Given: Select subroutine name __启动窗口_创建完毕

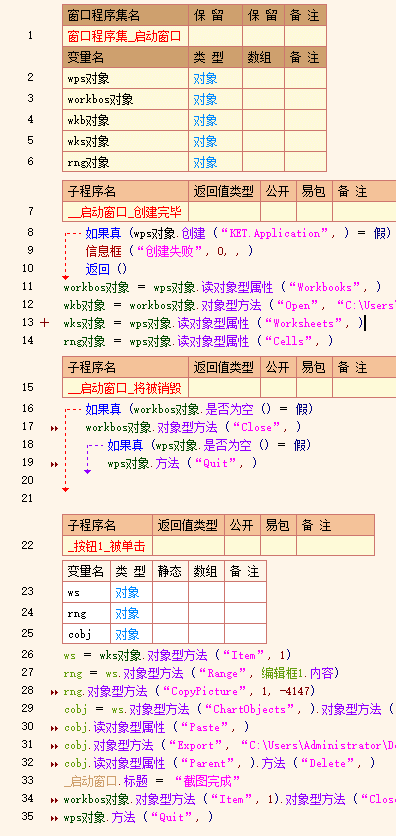Looking at the screenshot, I should (x=125, y=212).
